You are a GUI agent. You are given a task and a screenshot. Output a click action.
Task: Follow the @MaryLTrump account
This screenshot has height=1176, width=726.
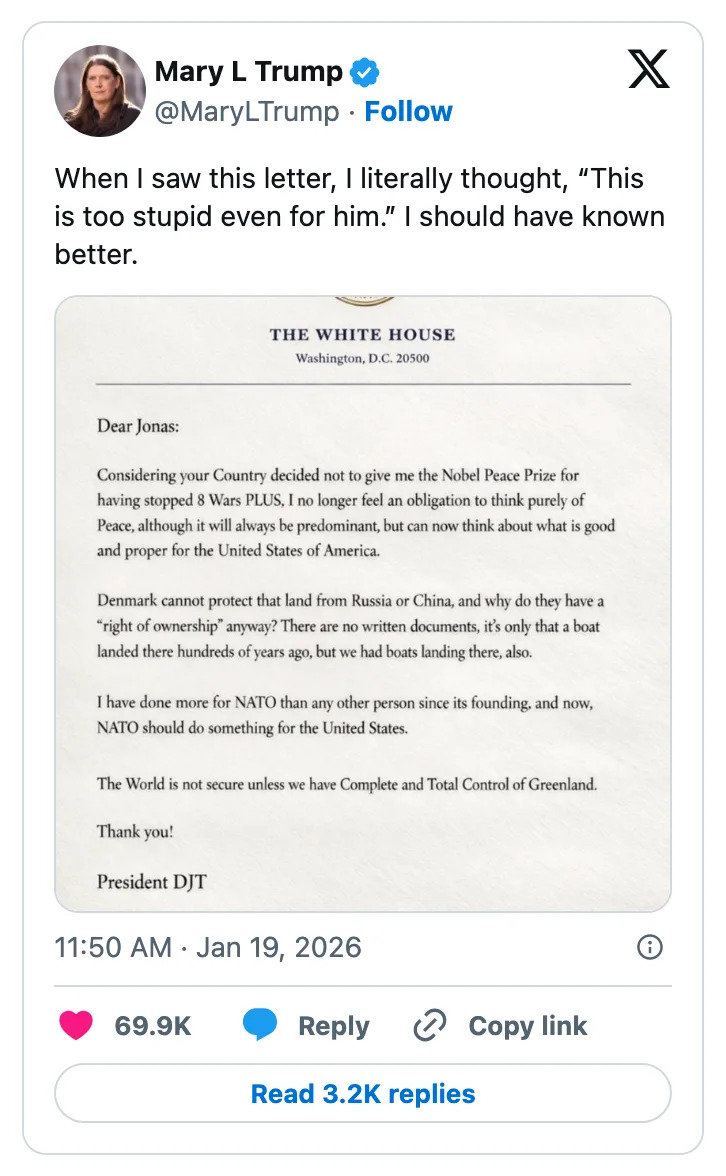(x=408, y=111)
